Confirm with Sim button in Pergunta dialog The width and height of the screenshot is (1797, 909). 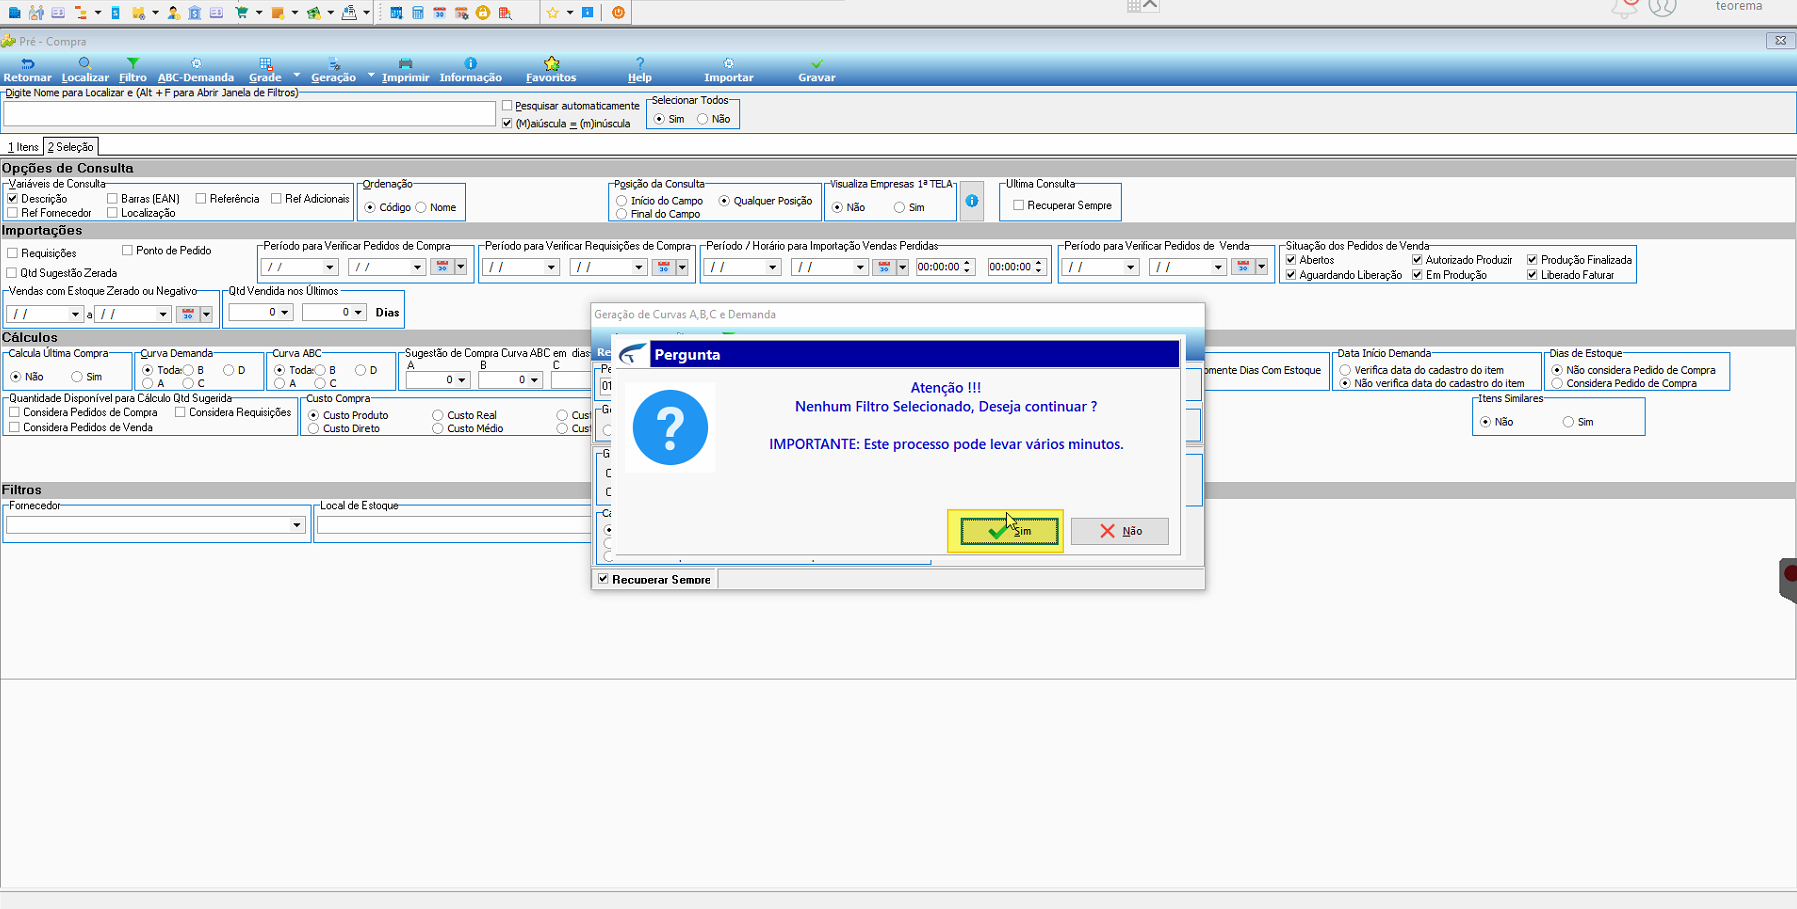click(1009, 531)
